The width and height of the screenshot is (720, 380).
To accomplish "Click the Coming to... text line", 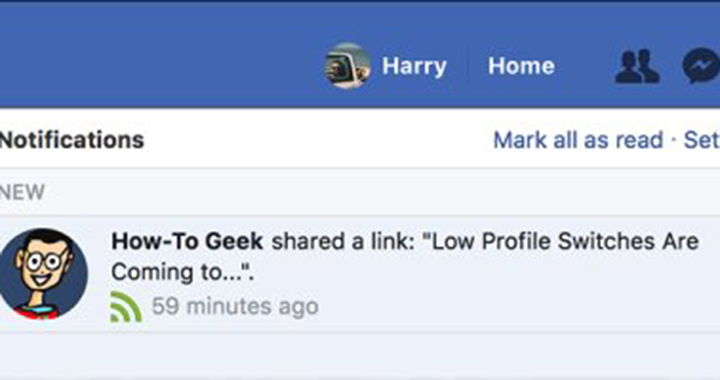I will click(182, 273).
